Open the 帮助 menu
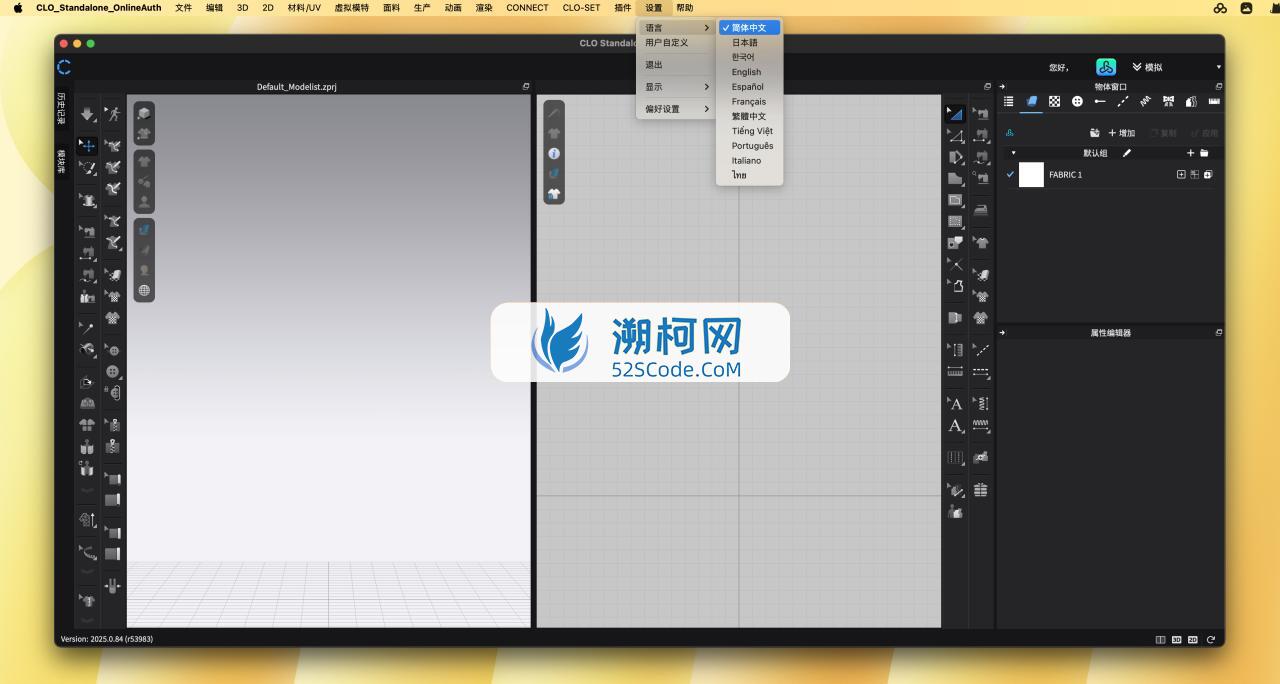 [685, 8]
